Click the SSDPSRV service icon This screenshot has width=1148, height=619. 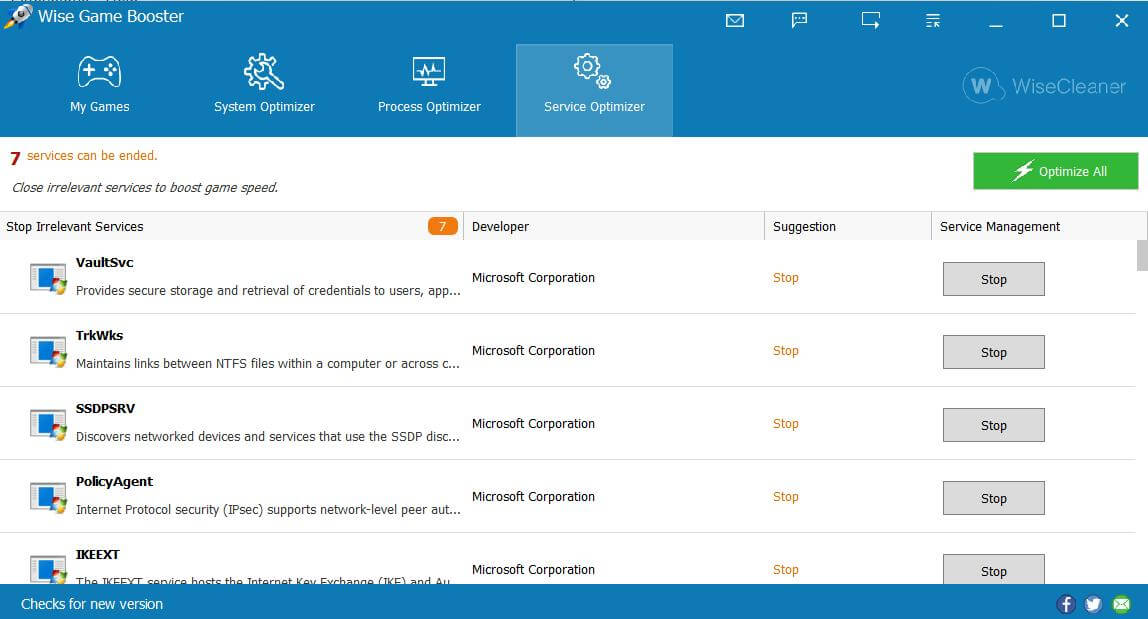pyautogui.click(x=48, y=425)
